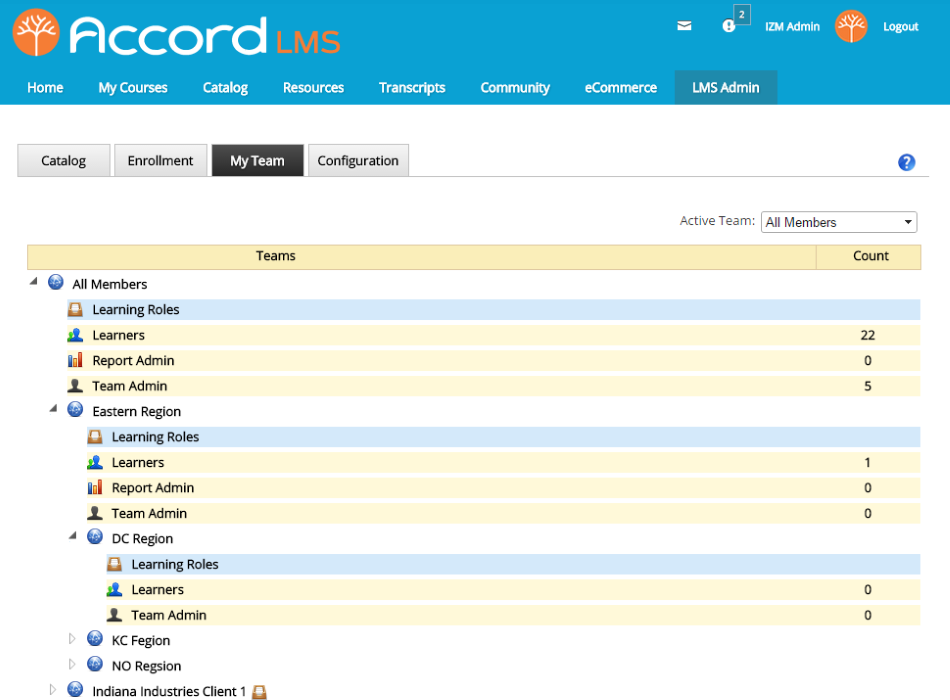The image size is (950, 700).
Task: Click the globe icon beside KC Fegion
Action: click(95, 639)
